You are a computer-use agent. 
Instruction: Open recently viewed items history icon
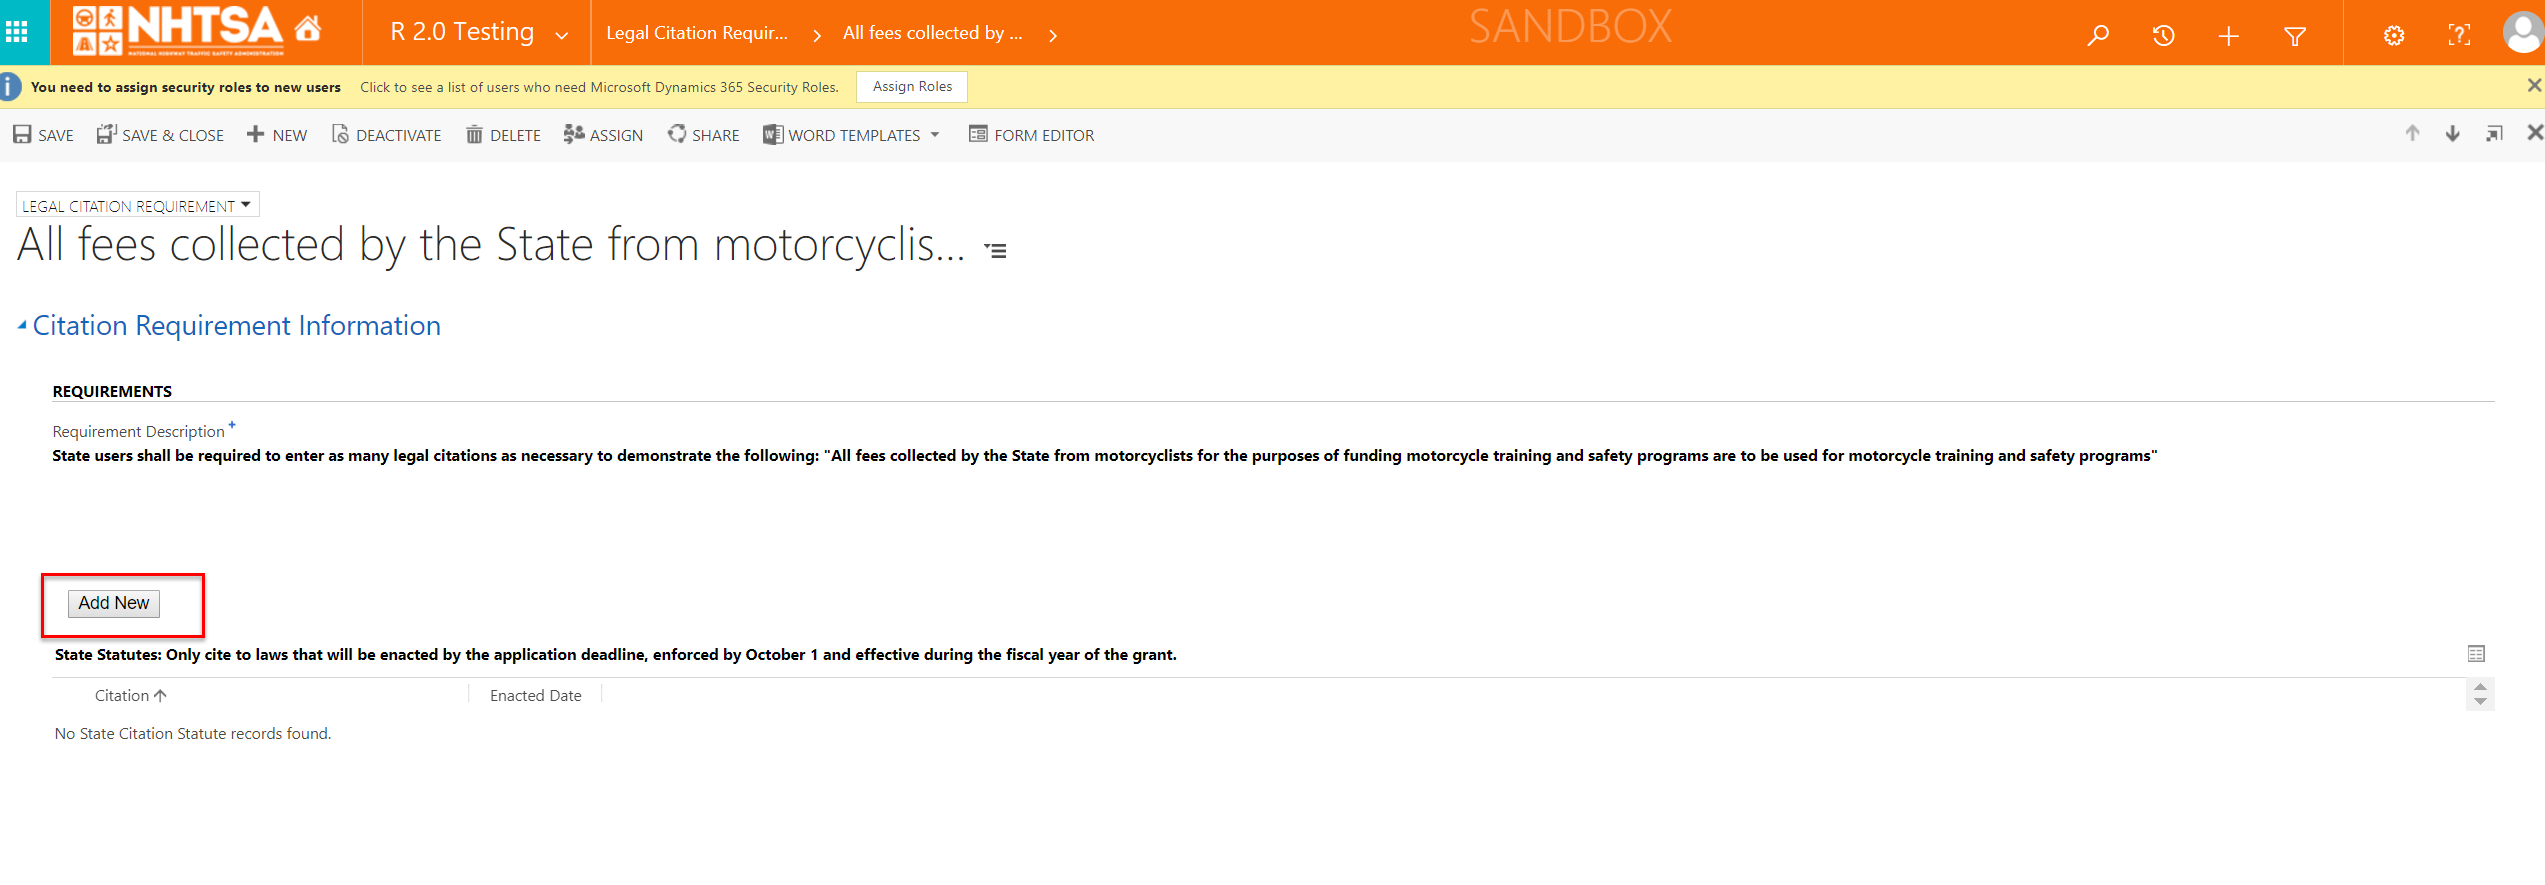[x=2163, y=36]
